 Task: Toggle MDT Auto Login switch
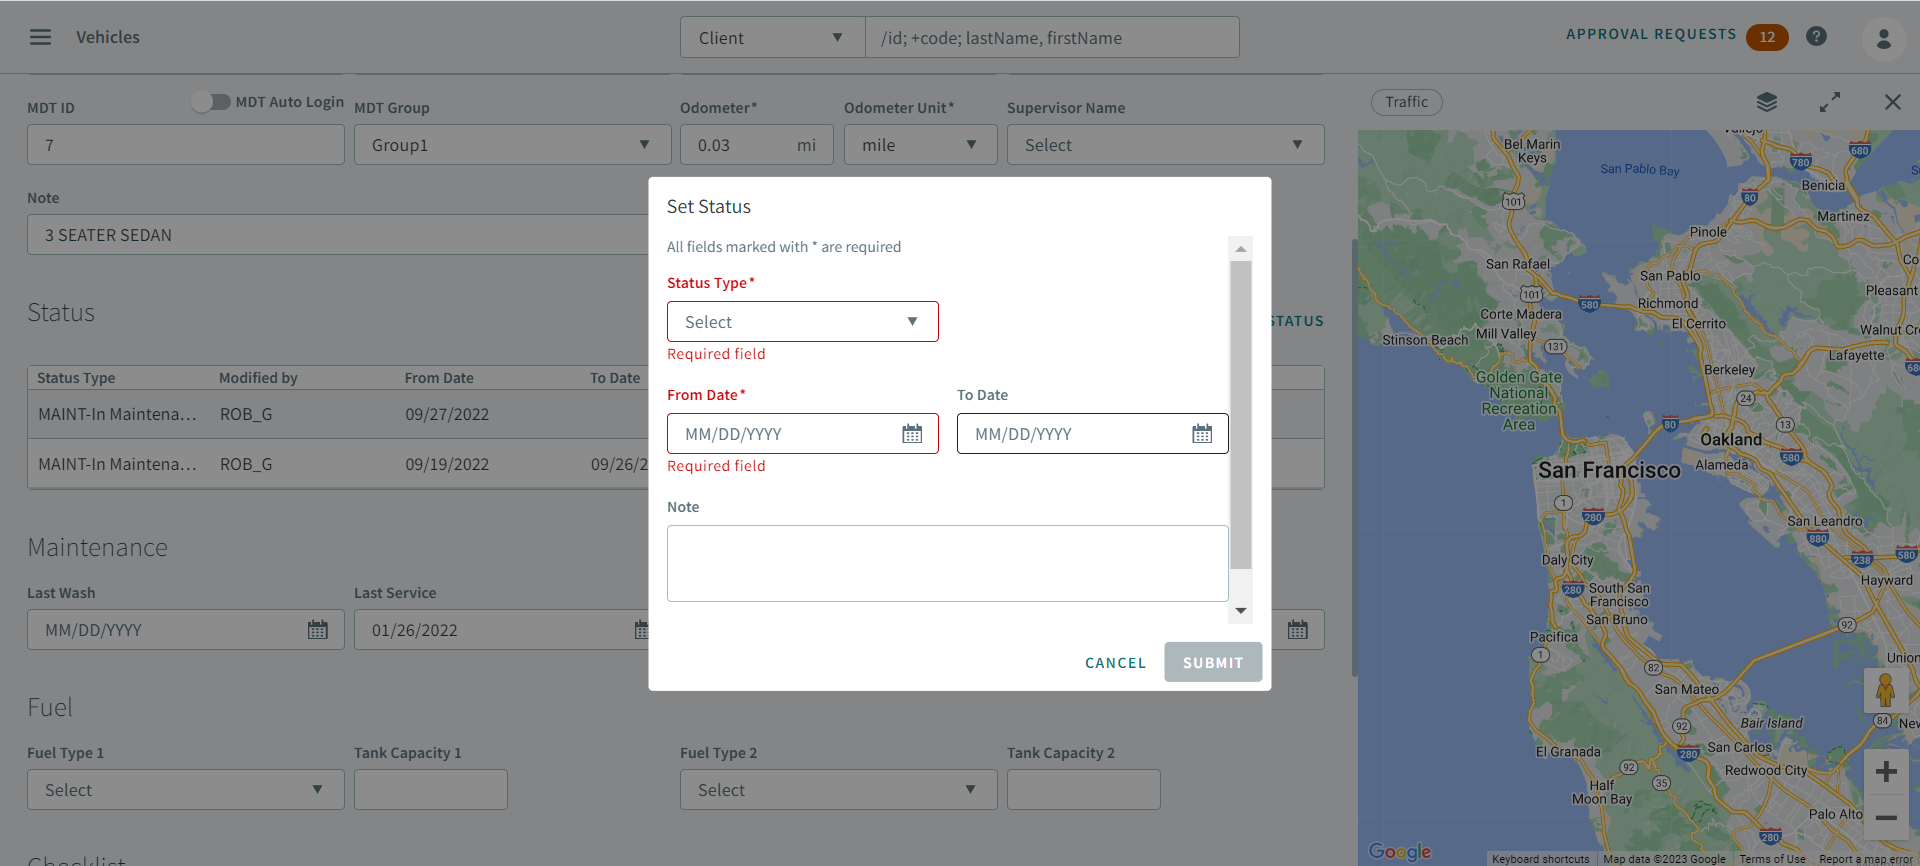tap(211, 102)
